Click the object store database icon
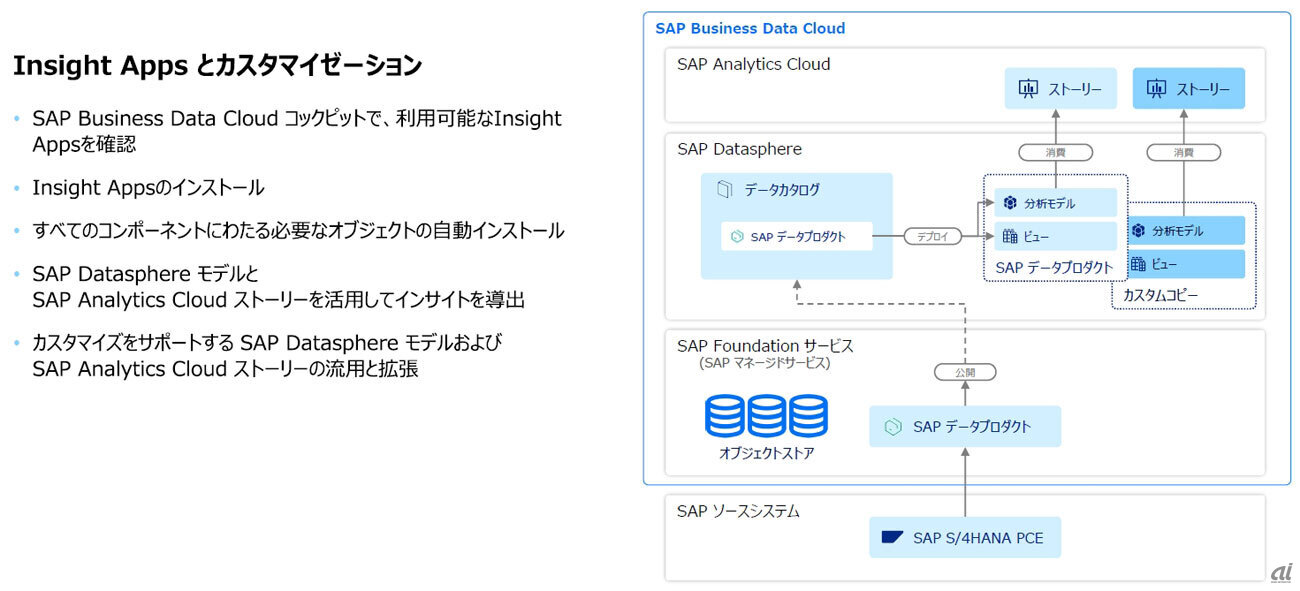Viewport: 1300px width, 591px height. click(766, 416)
